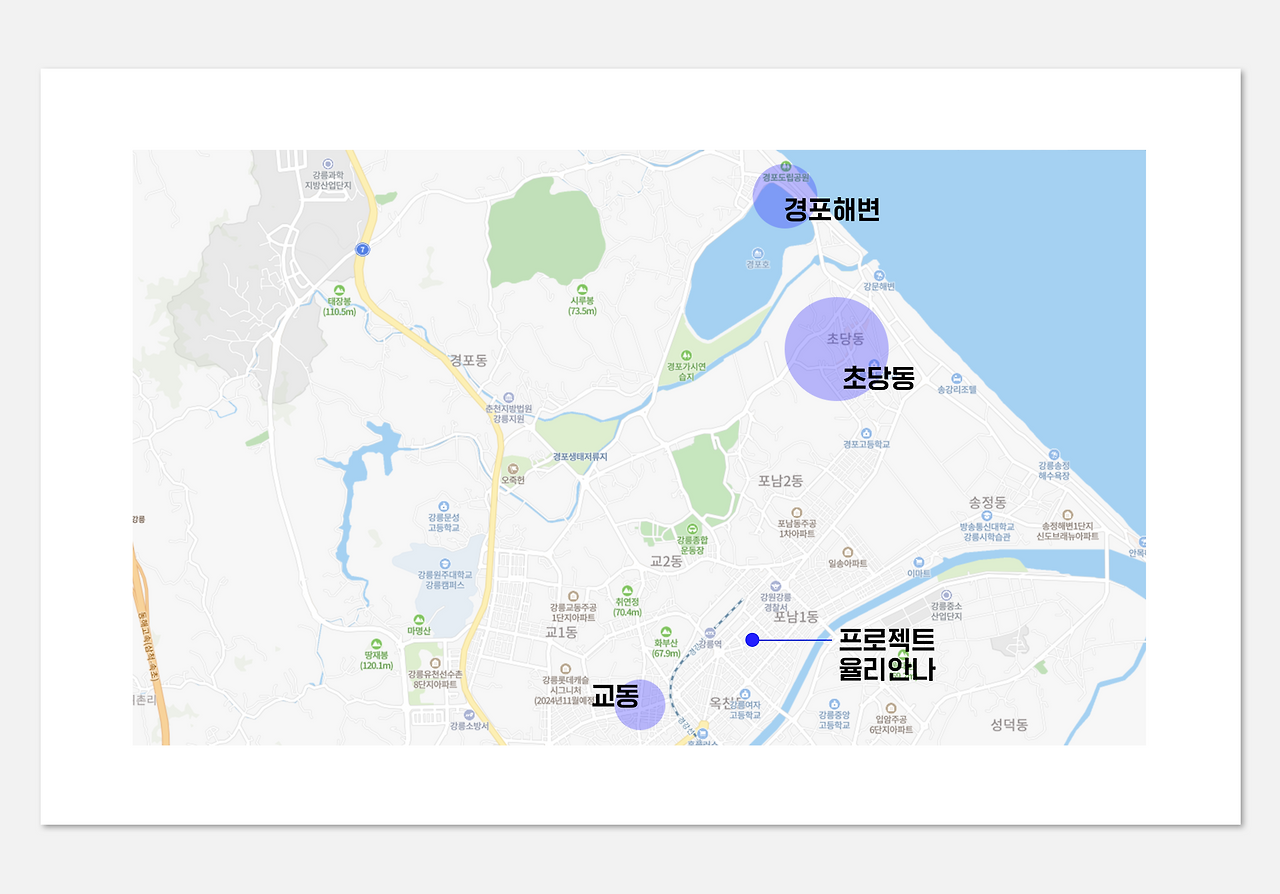
Task: Click the bold 경포해변 label
Action: (x=832, y=209)
